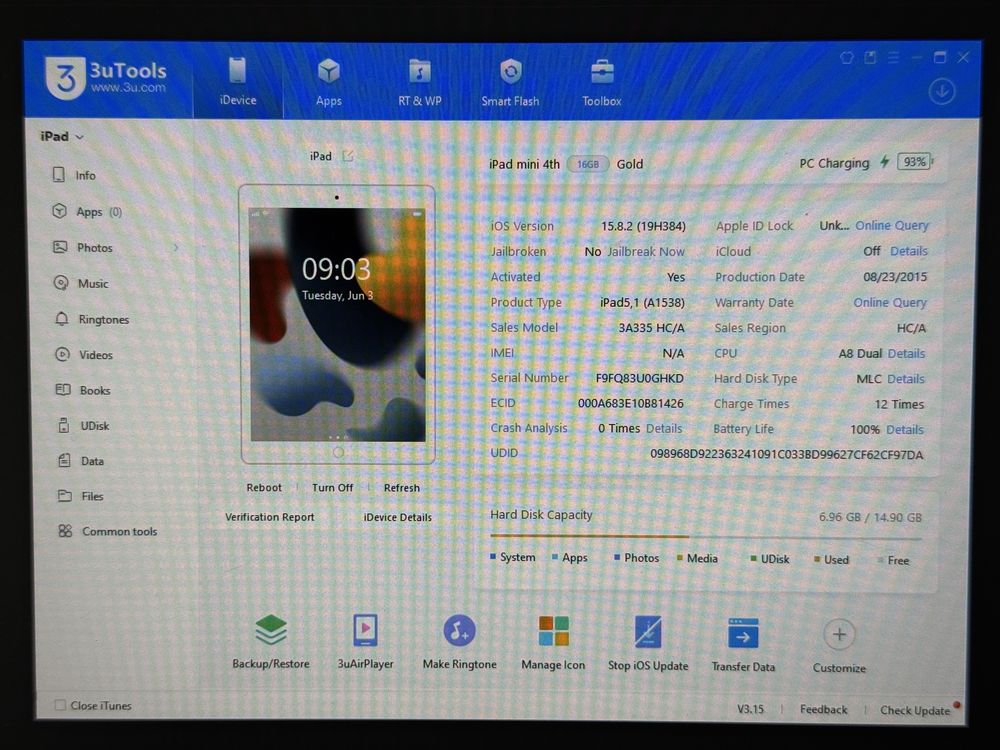Click Online Query for Warranty Date
1000x750 pixels.
pos(890,302)
